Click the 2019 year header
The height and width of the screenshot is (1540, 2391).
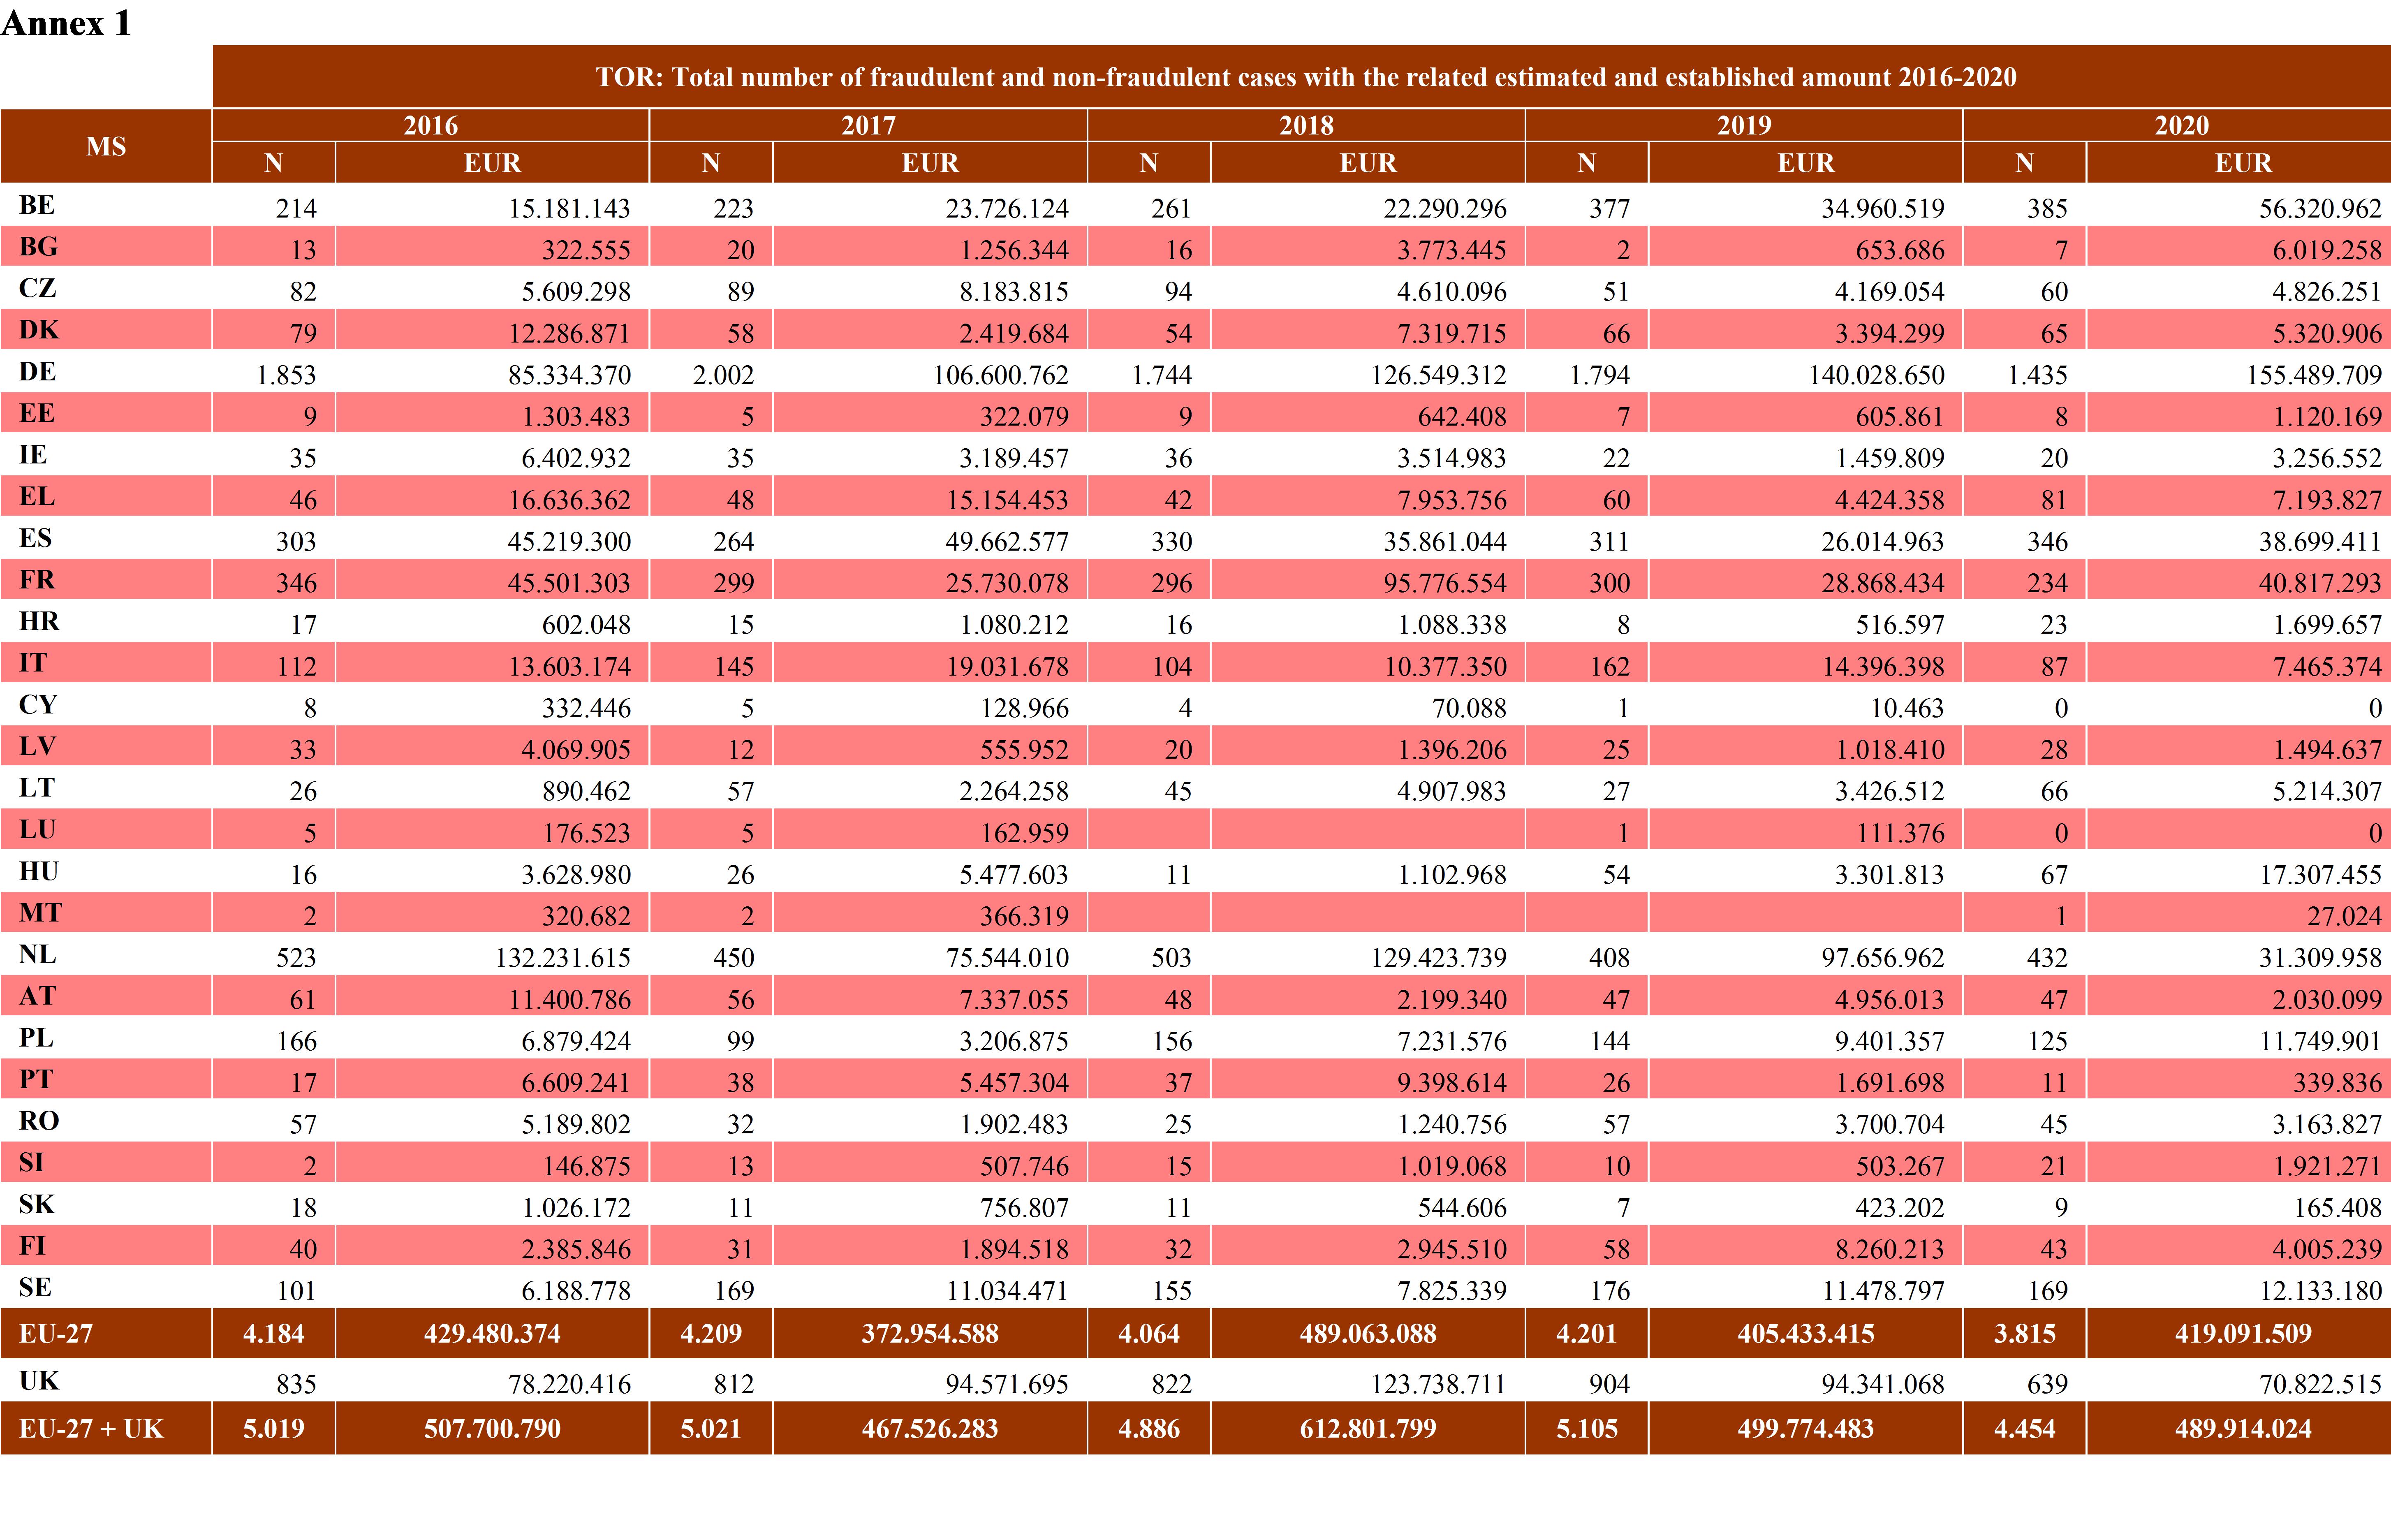(x=1744, y=125)
